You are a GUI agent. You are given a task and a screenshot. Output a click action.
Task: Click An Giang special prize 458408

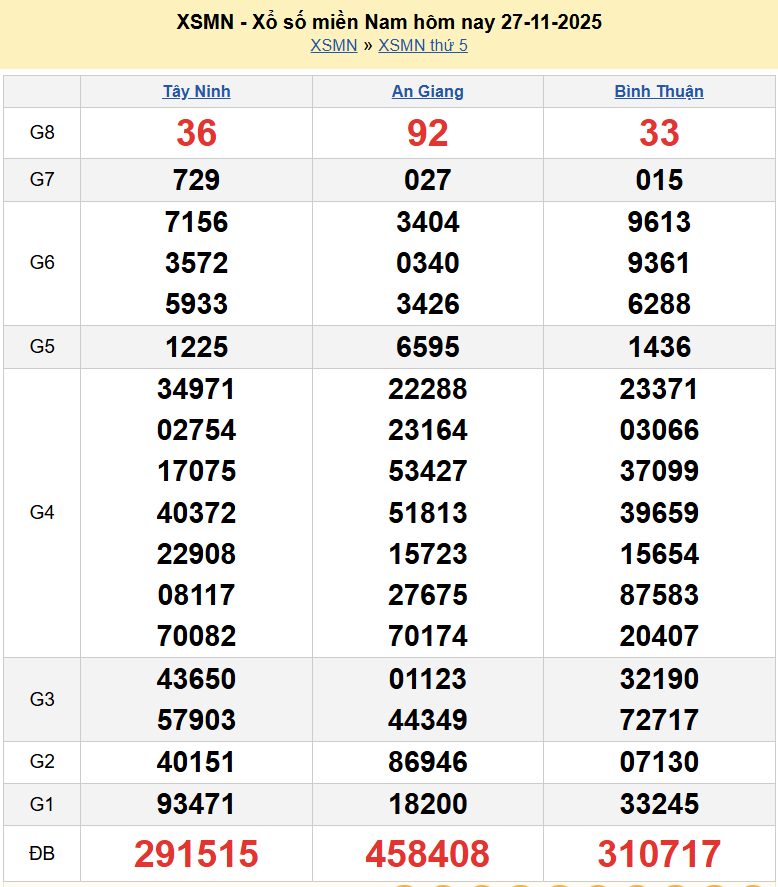tap(427, 854)
